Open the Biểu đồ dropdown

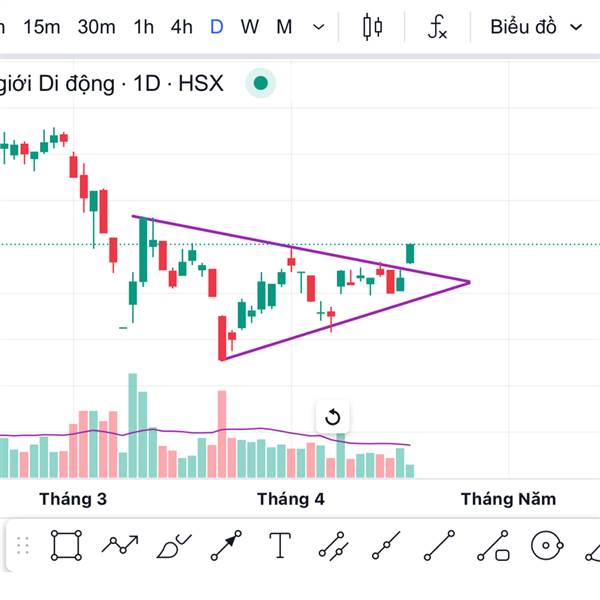pyautogui.click(x=535, y=27)
